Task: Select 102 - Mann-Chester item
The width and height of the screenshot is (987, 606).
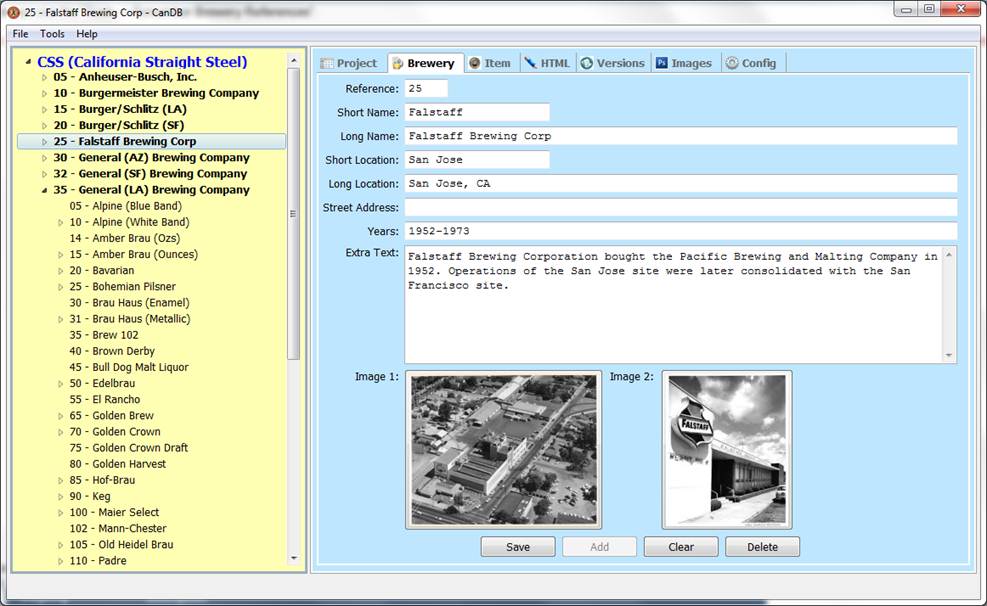Action: point(118,529)
